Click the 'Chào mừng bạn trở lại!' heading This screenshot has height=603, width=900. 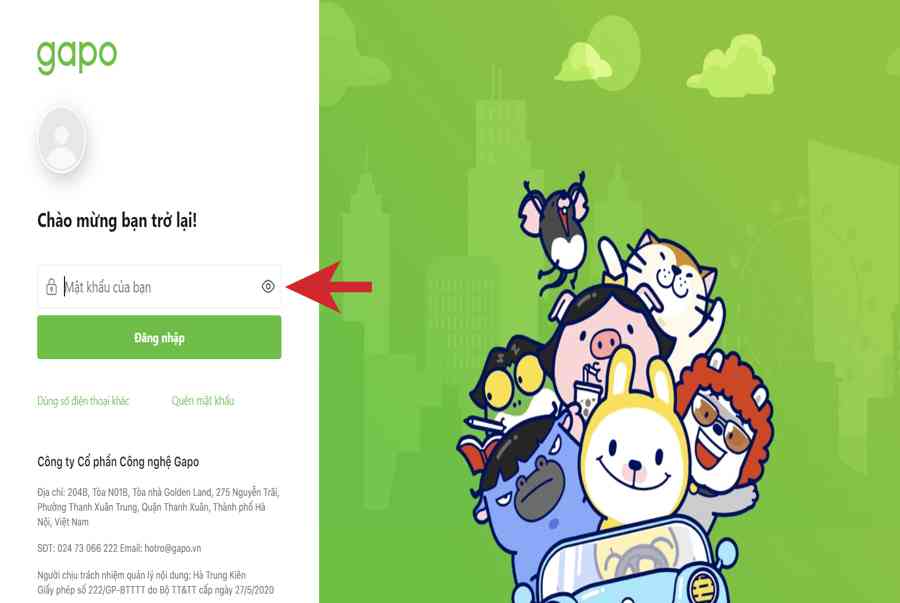pos(117,221)
